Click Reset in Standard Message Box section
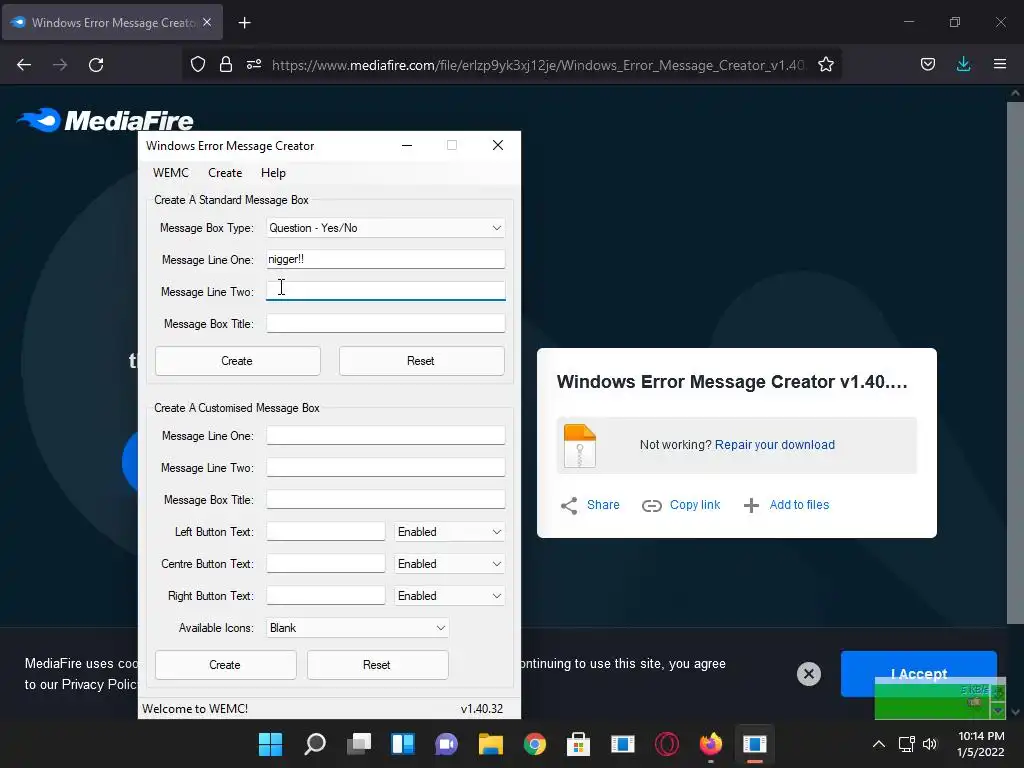Image resolution: width=1024 pixels, height=768 pixels. tap(421, 361)
